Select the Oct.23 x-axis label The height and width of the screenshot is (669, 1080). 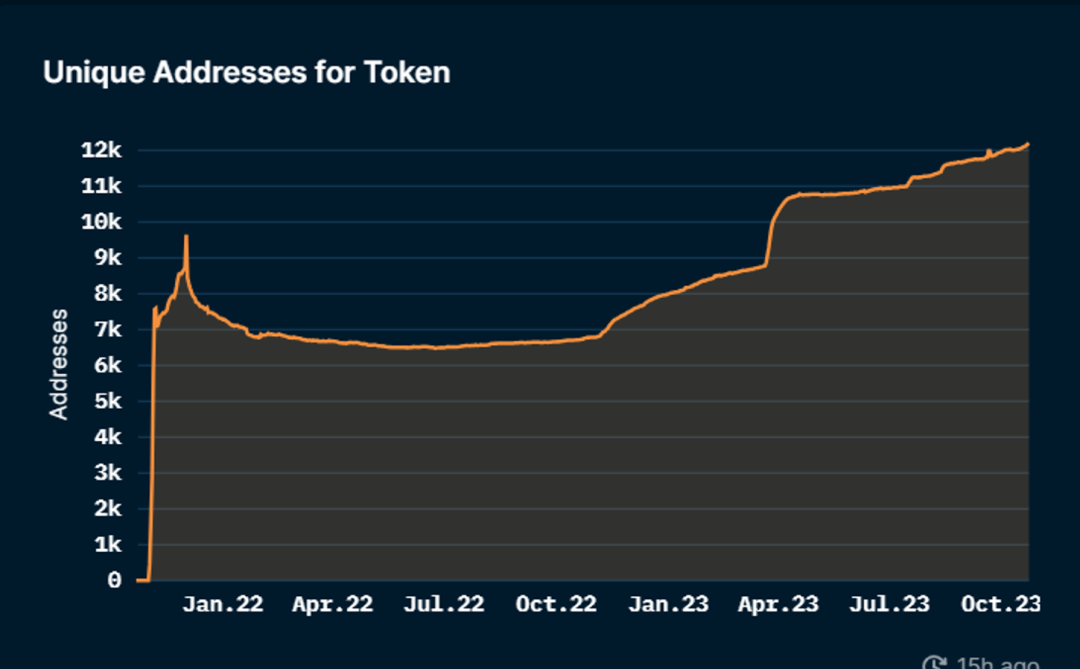pyautogui.click(x=1000, y=605)
